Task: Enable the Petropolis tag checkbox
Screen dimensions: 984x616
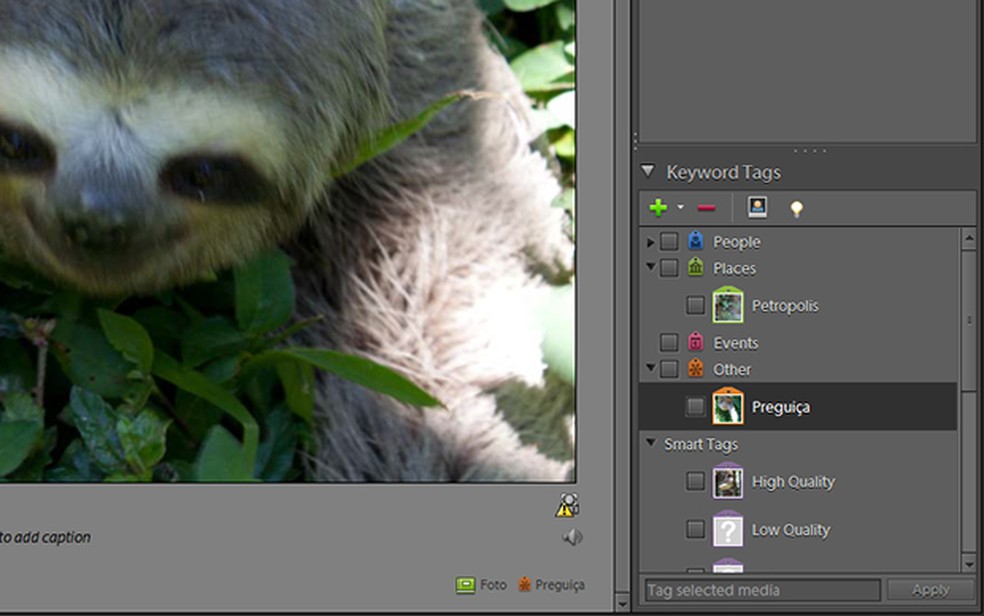Action: point(695,305)
